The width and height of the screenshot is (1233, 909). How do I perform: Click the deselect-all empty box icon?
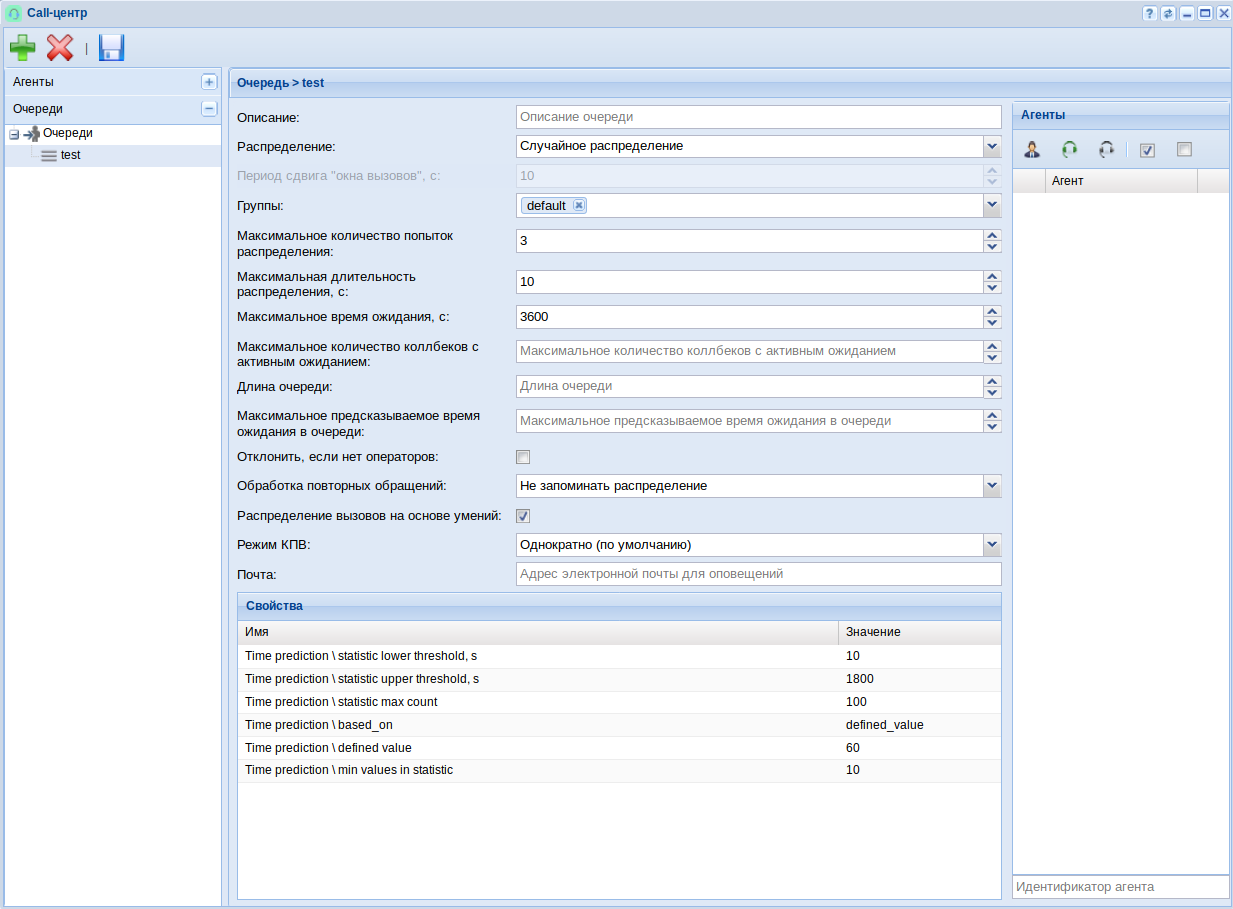coord(1184,149)
